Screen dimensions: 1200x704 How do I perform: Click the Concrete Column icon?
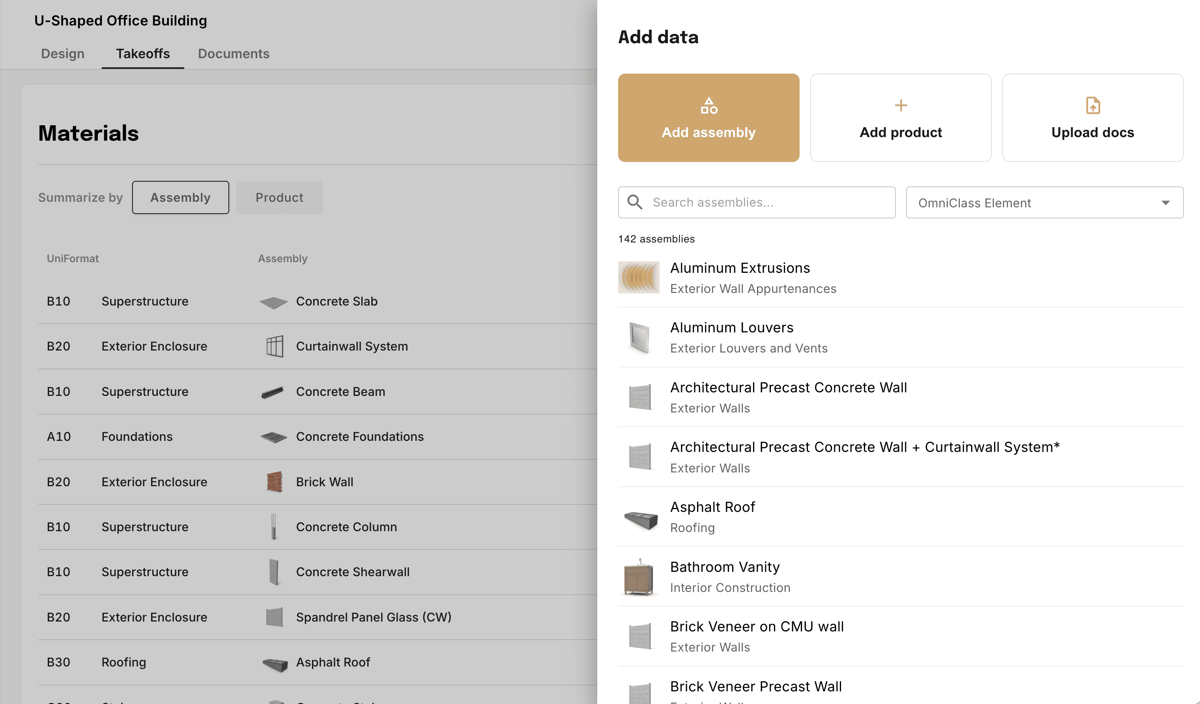click(x=274, y=527)
